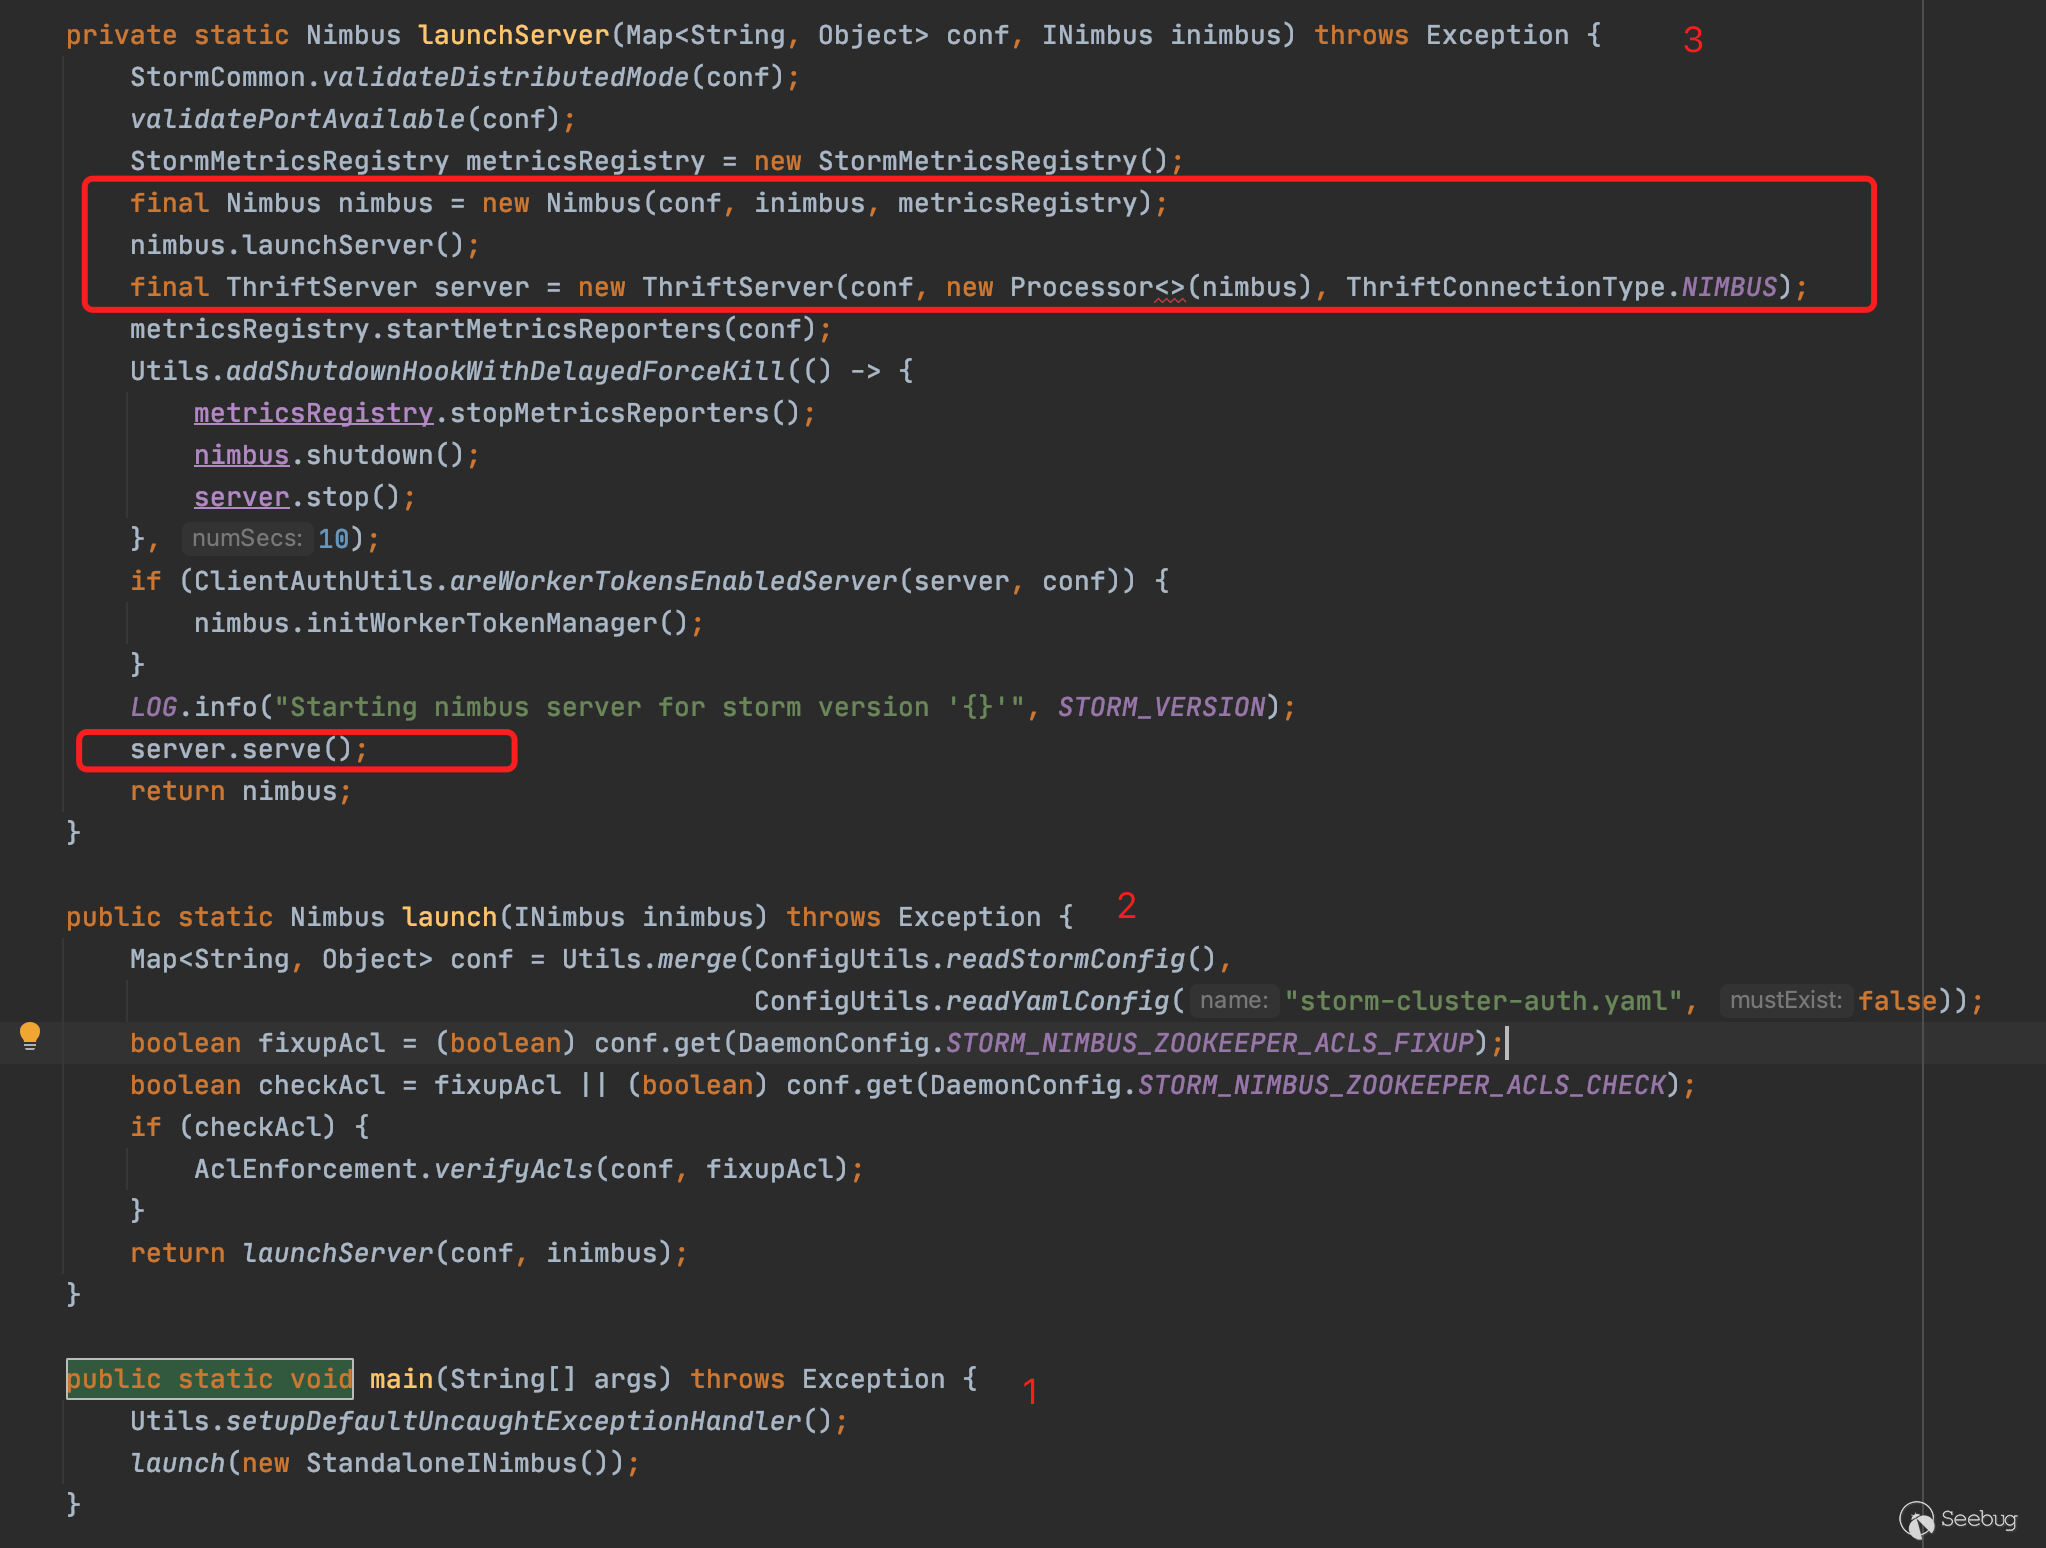Click the launch method declaration name
This screenshot has height=1548, width=2046.
(449, 917)
